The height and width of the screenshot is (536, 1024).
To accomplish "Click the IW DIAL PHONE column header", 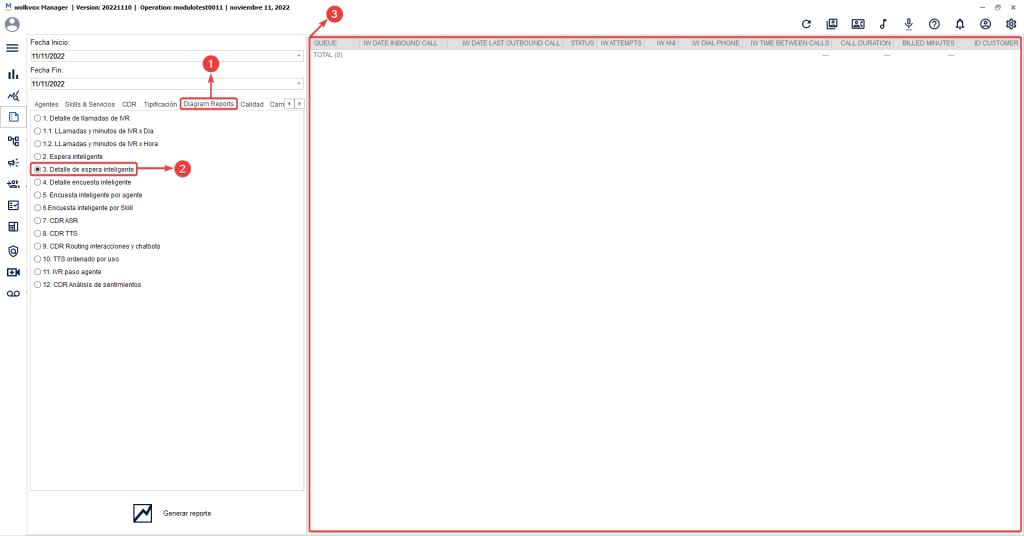I will coord(711,43).
